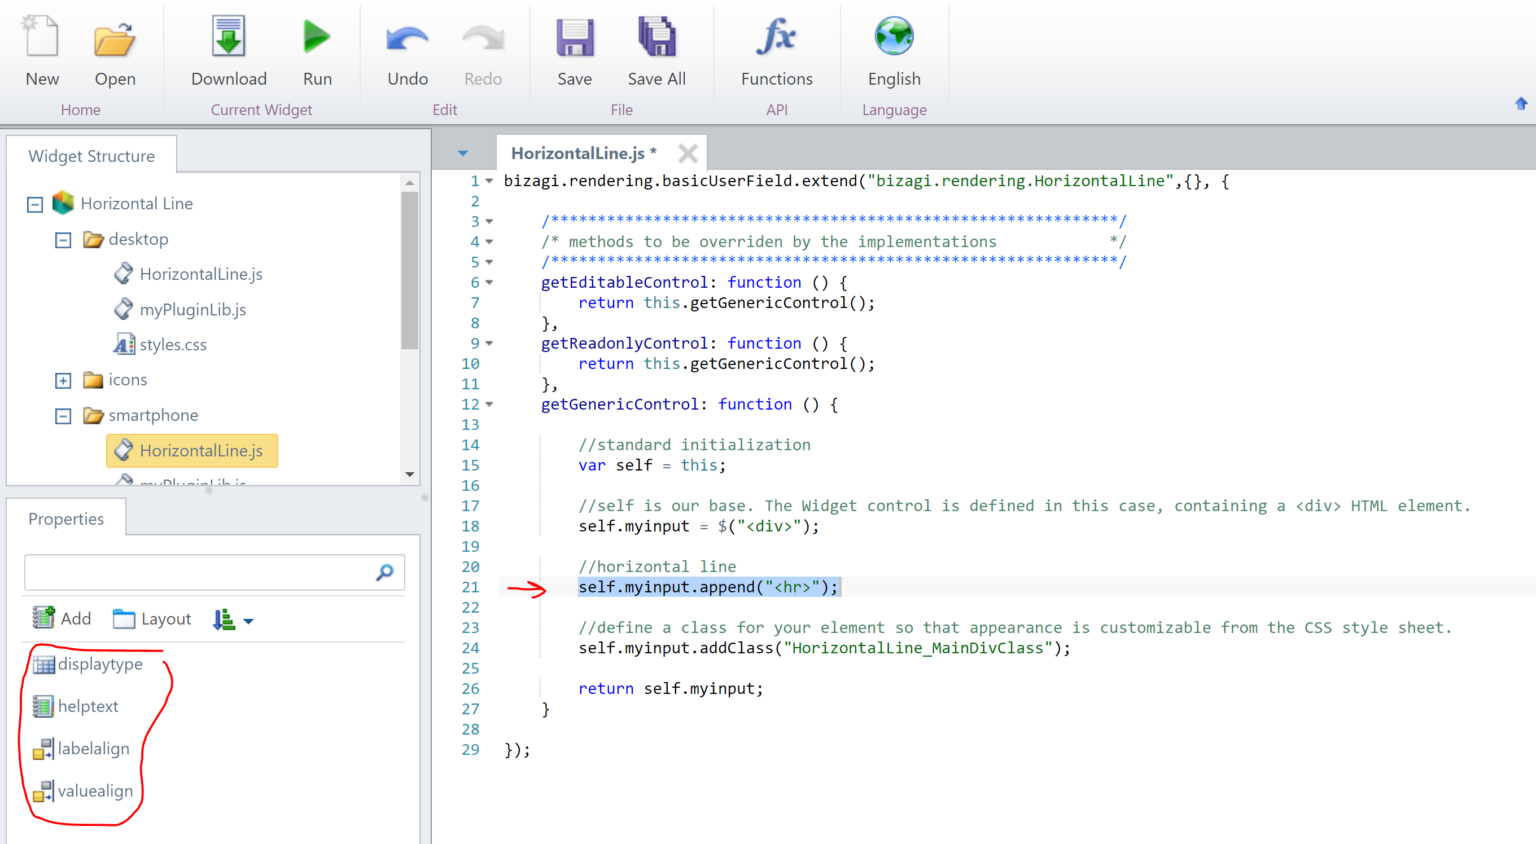Collapse the smartphone folder
The height and width of the screenshot is (844, 1536).
63,416
